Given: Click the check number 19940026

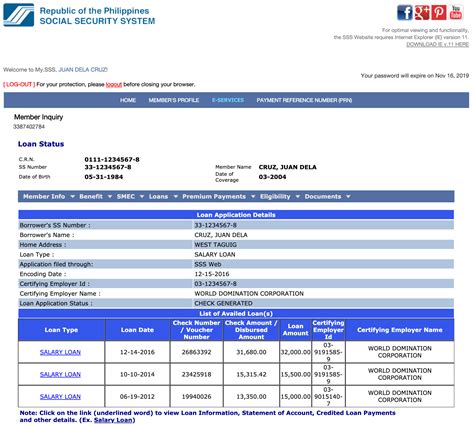Looking at the screenshot, I should [196, 397].
